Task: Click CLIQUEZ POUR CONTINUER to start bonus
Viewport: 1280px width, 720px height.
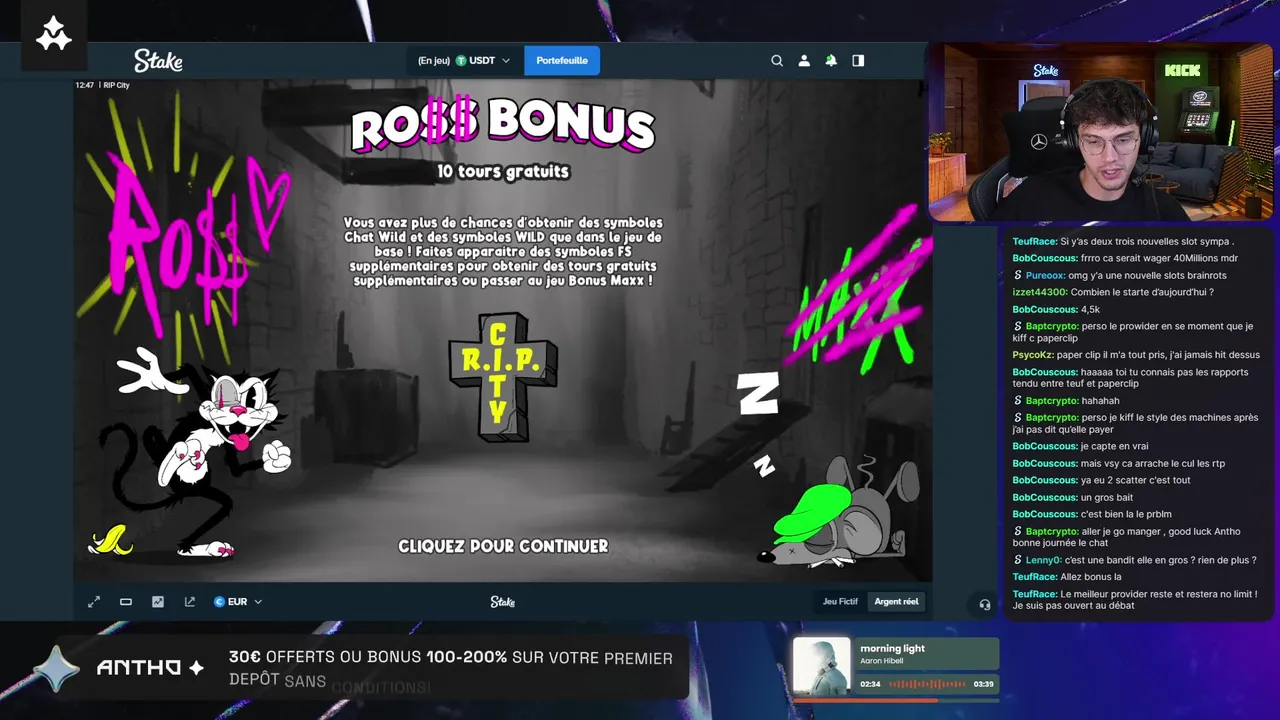Action: (x=503, y=546)
